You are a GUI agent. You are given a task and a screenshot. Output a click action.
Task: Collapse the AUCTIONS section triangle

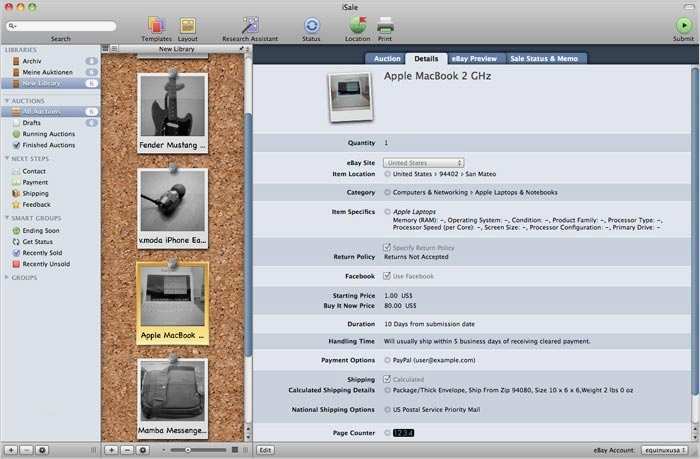click(x=7, y=101)
